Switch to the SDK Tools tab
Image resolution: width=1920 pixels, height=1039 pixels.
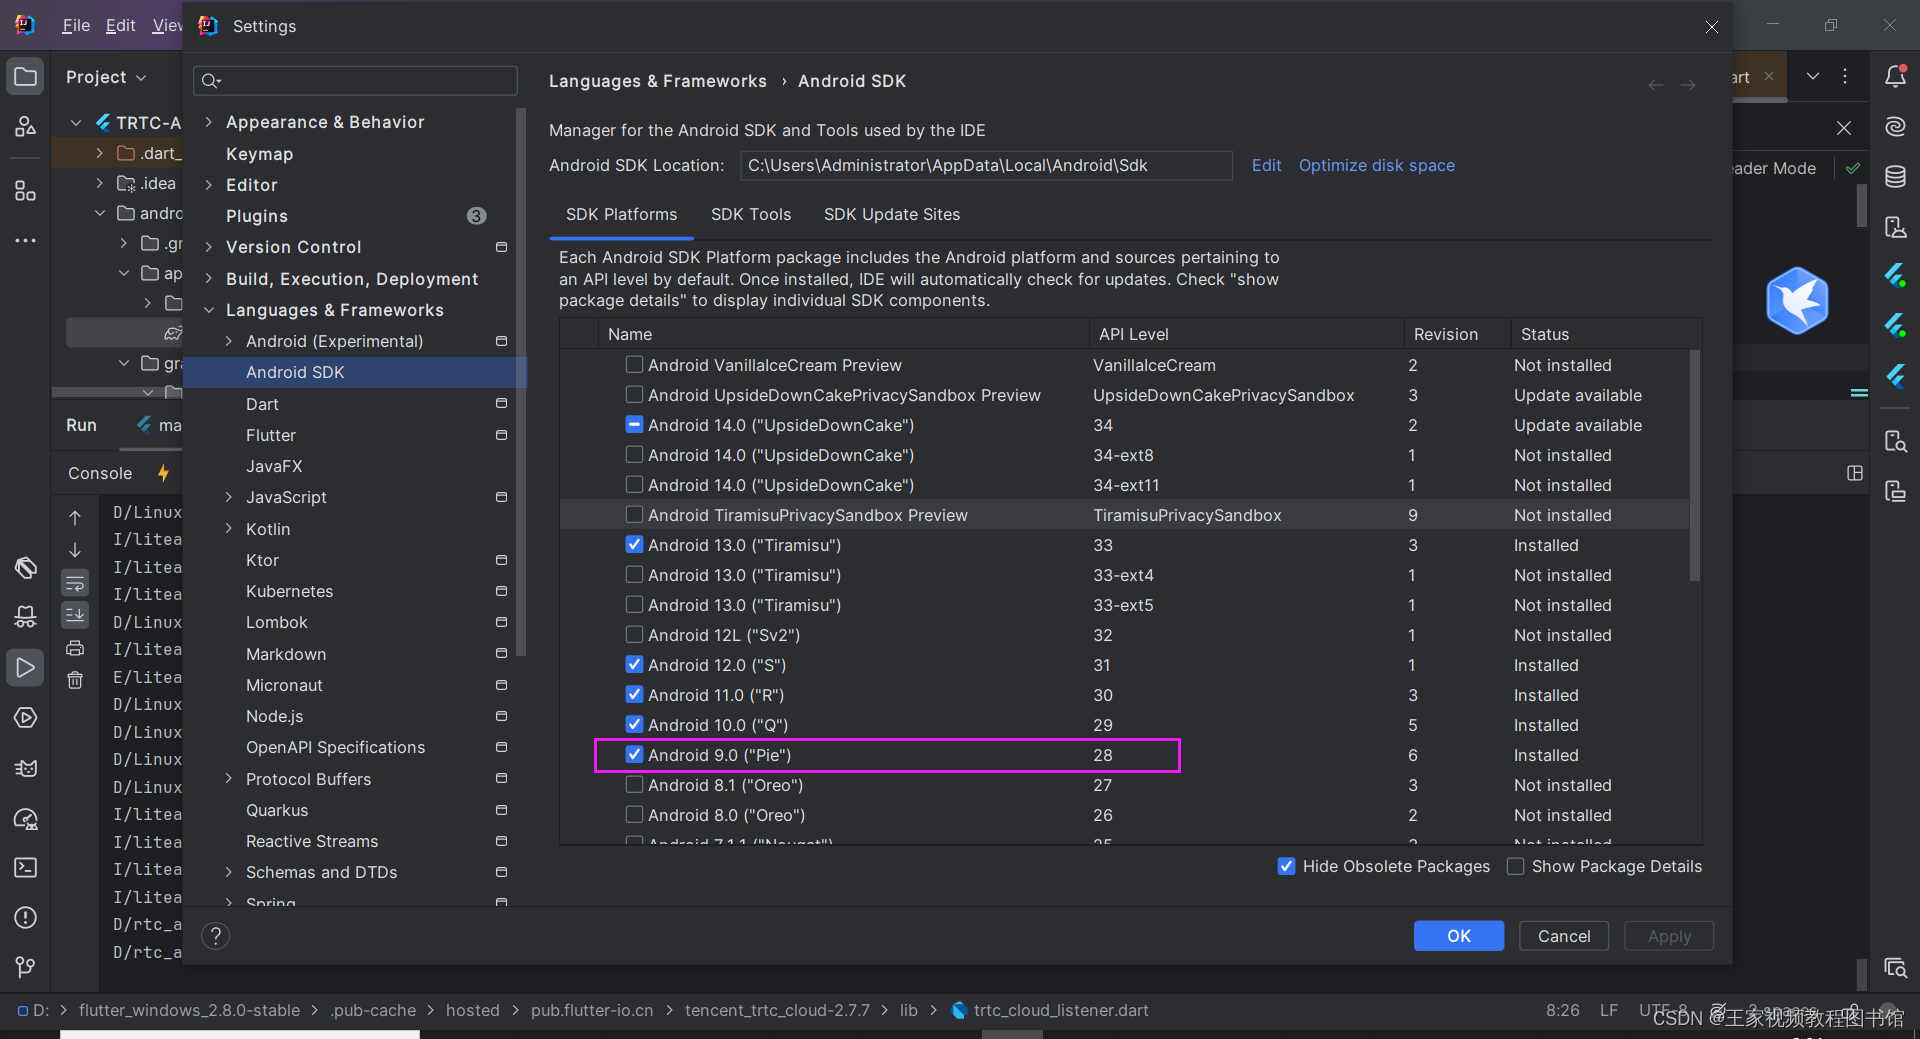[x=750, y=214]
